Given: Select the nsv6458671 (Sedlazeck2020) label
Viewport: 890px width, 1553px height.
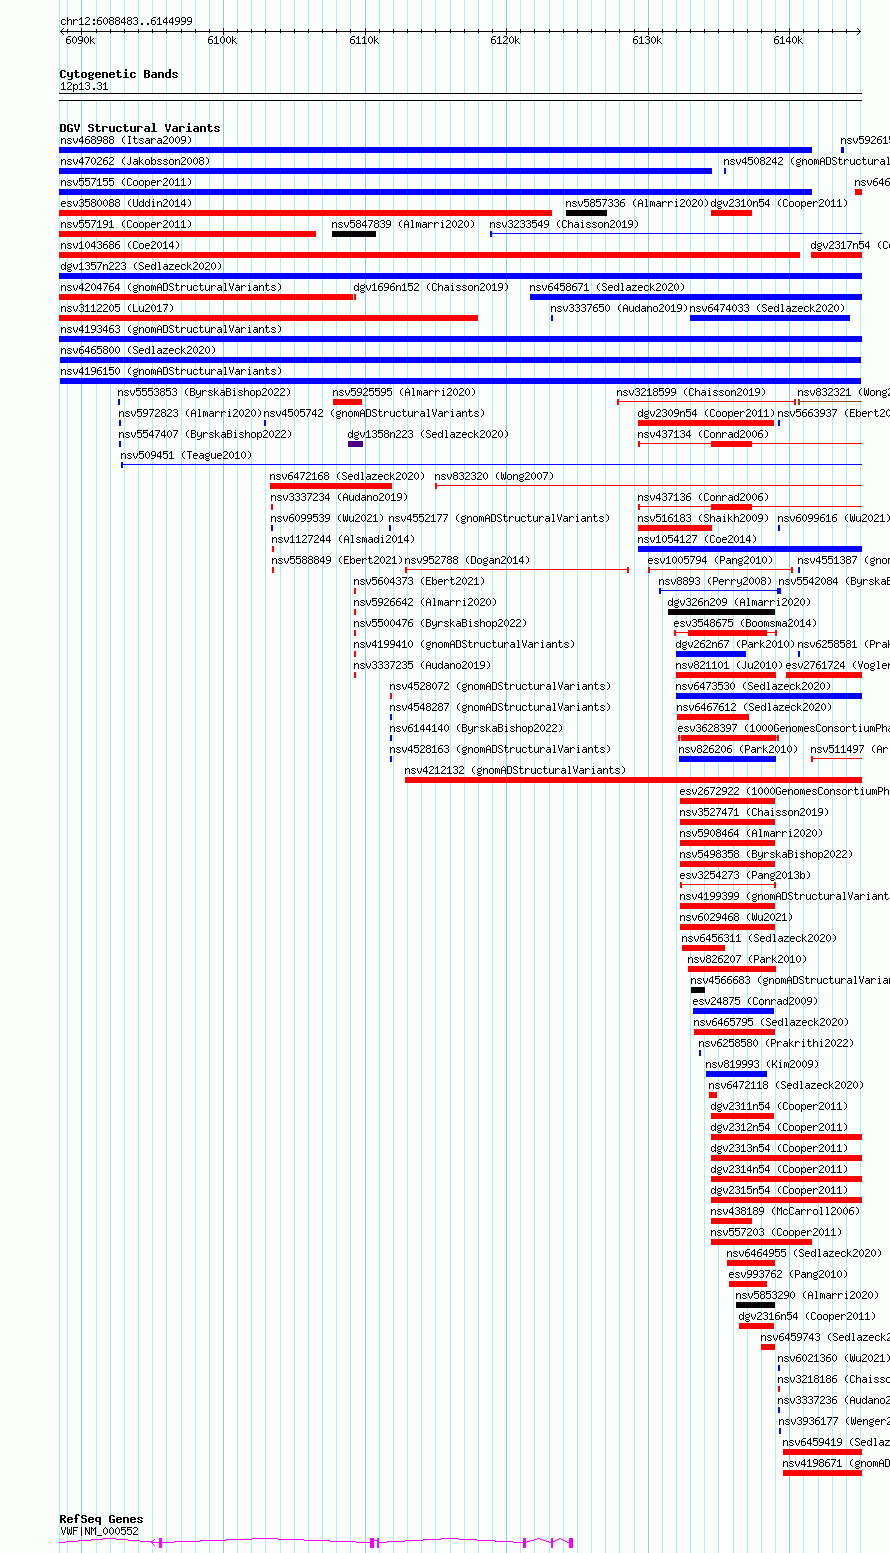Looking at the screenshot, I should (x=608, y=287).
